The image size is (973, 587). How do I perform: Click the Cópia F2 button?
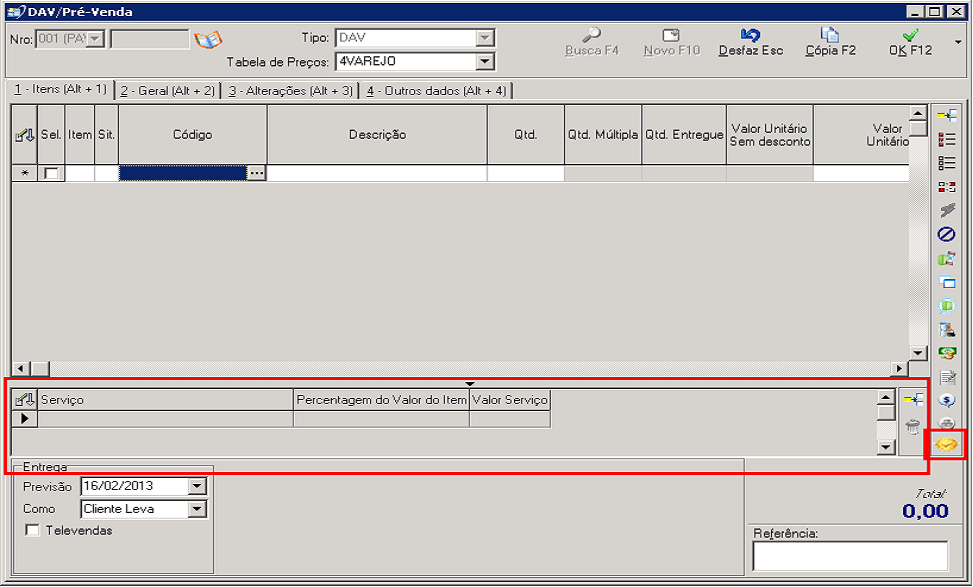830,42
